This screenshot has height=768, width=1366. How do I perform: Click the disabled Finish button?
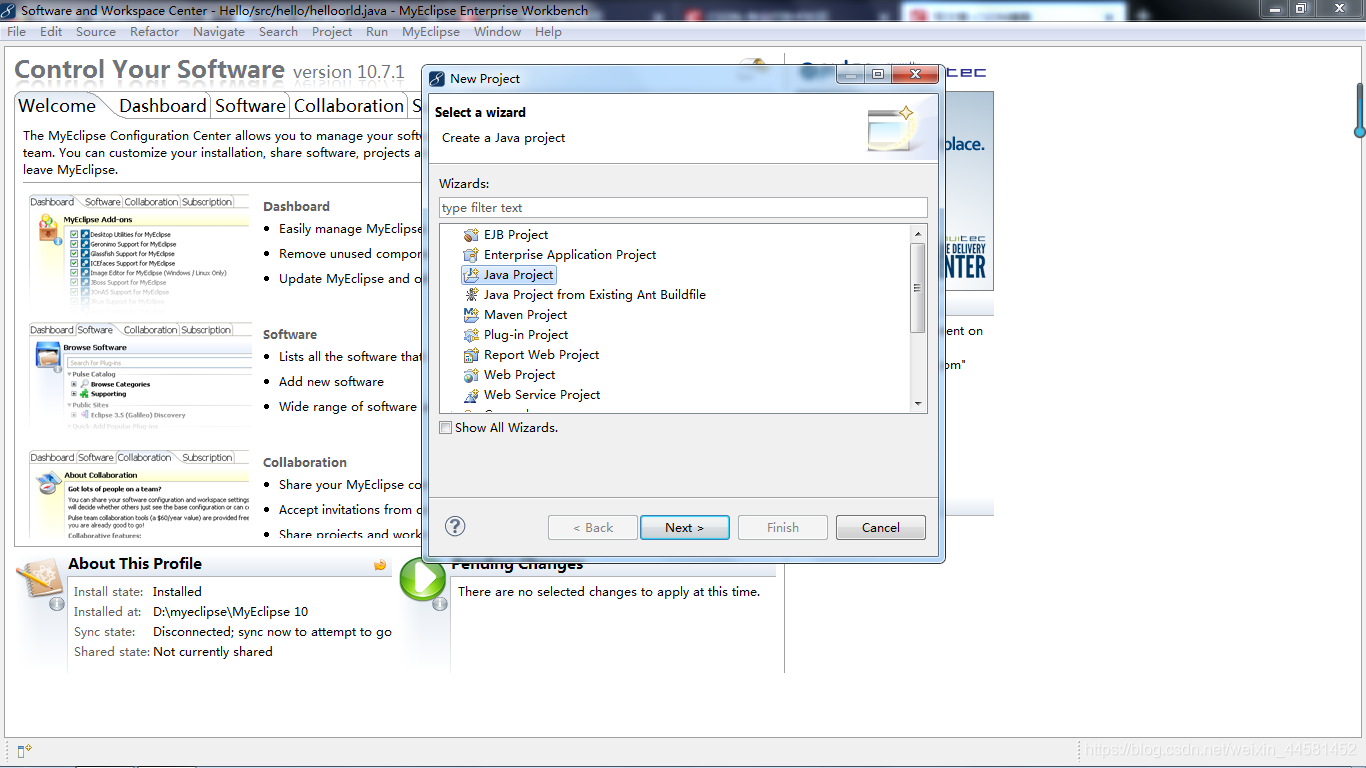pos(783,528)
